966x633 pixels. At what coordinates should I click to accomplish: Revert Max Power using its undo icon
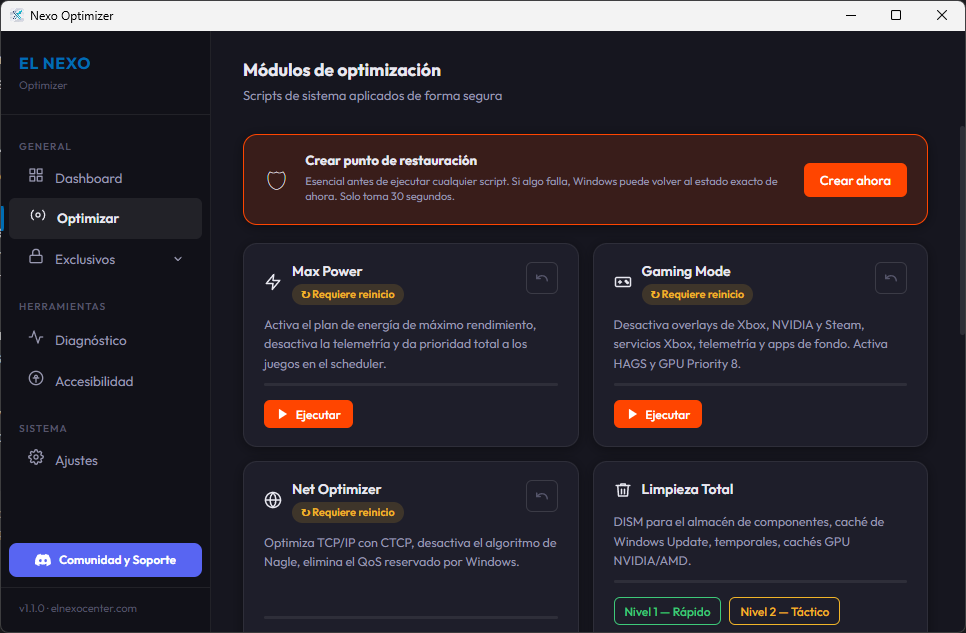541,277
